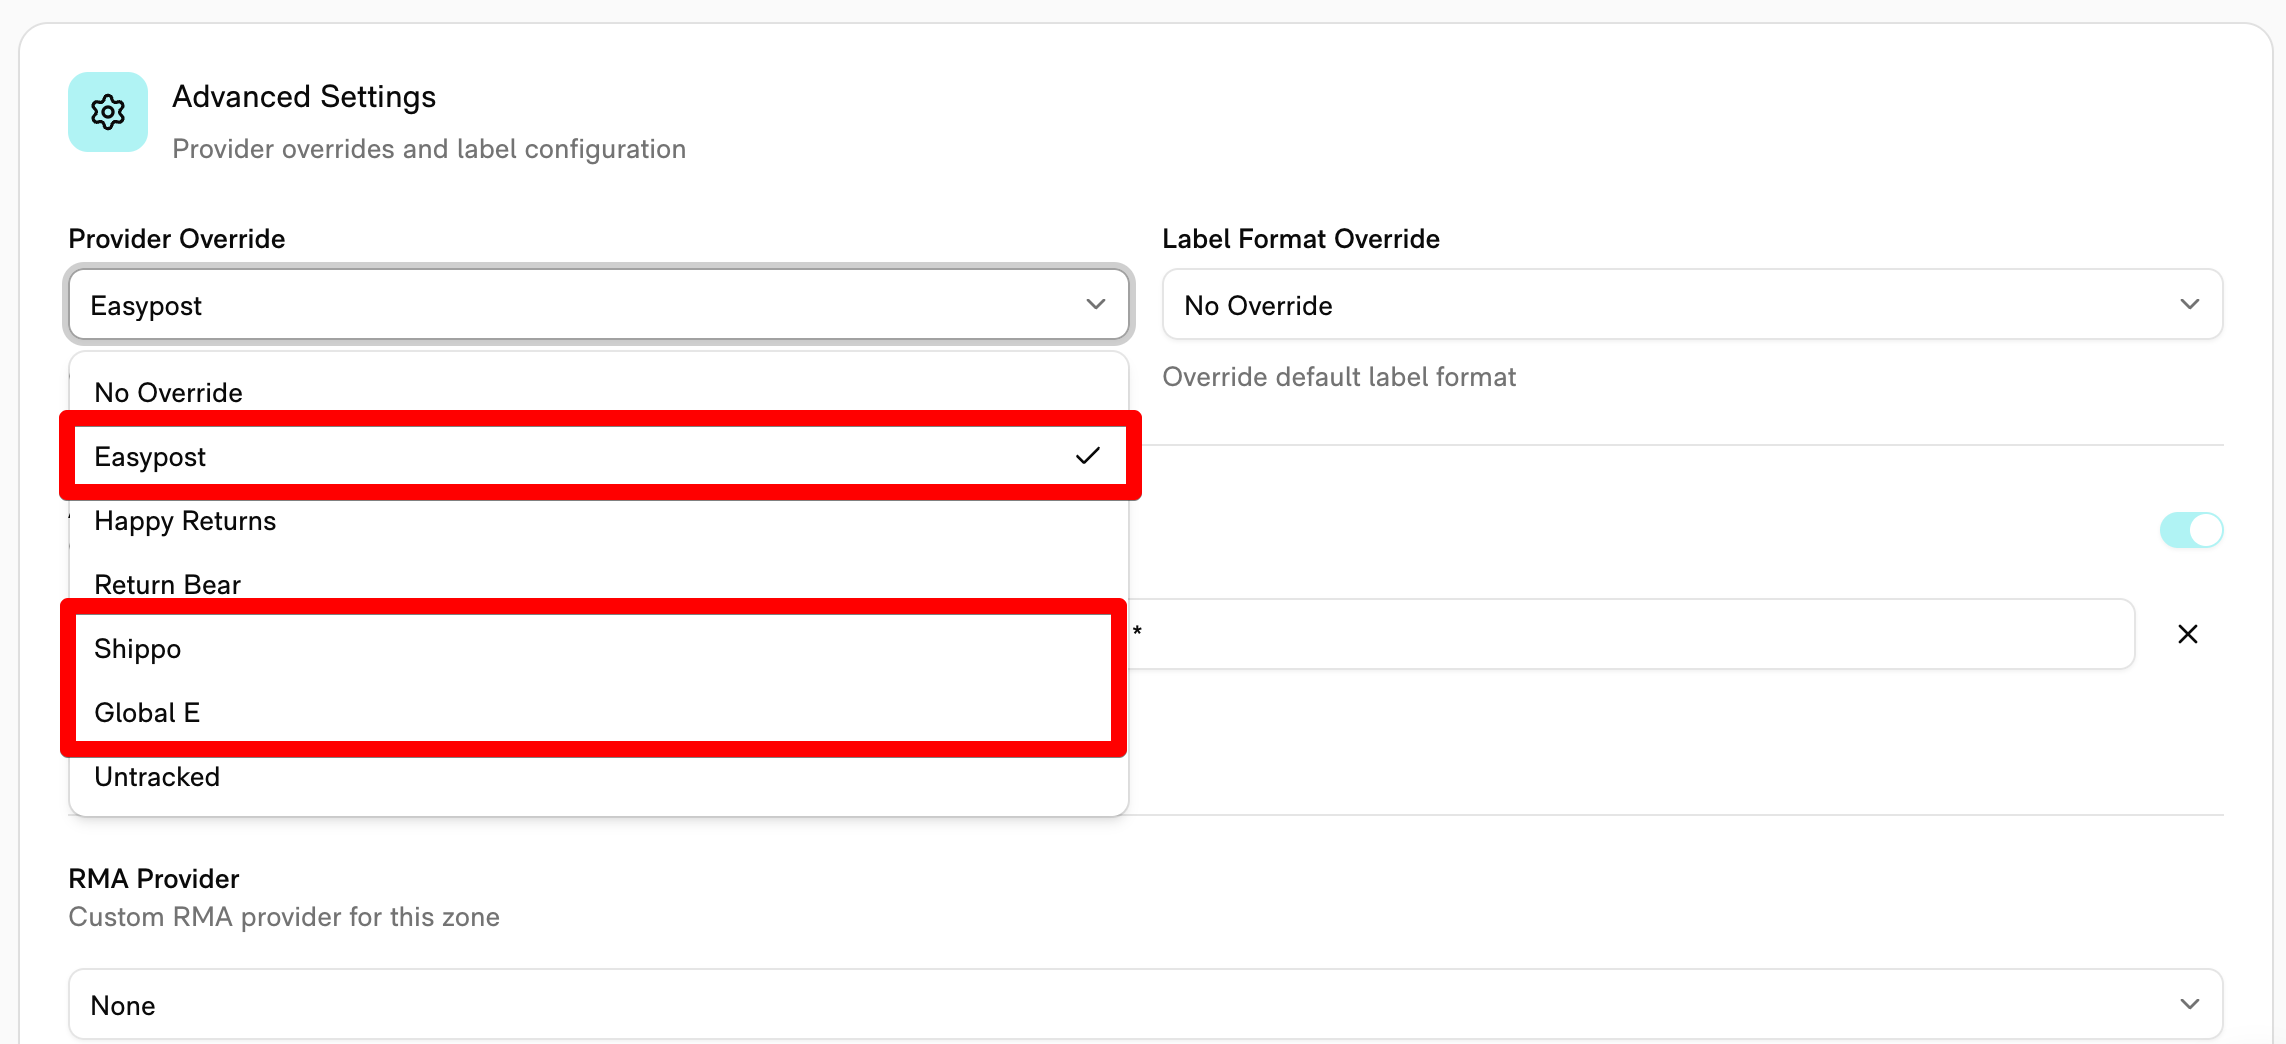Image resolution: width=2286 pixels, height=1044 pixels.
Task: Select Global E provider option
Action: pyautogui.click(x=599, y=712)
